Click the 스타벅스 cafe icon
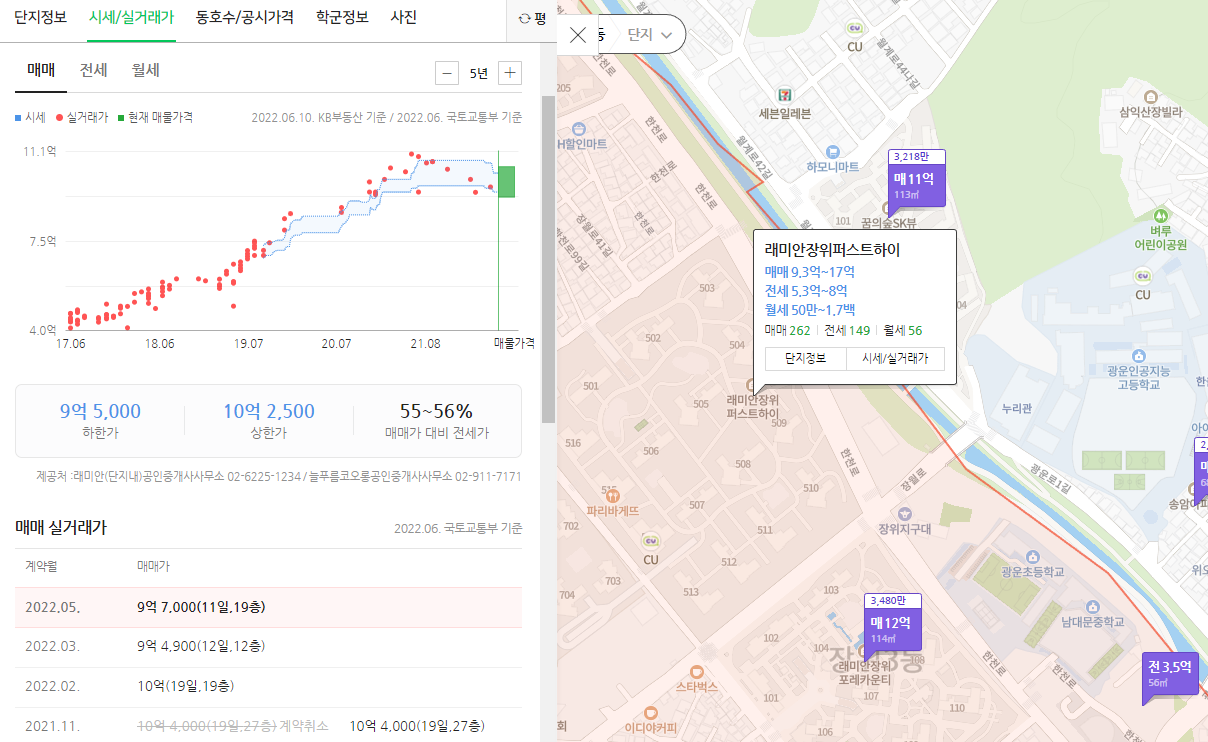 click(x=697, y=670)
